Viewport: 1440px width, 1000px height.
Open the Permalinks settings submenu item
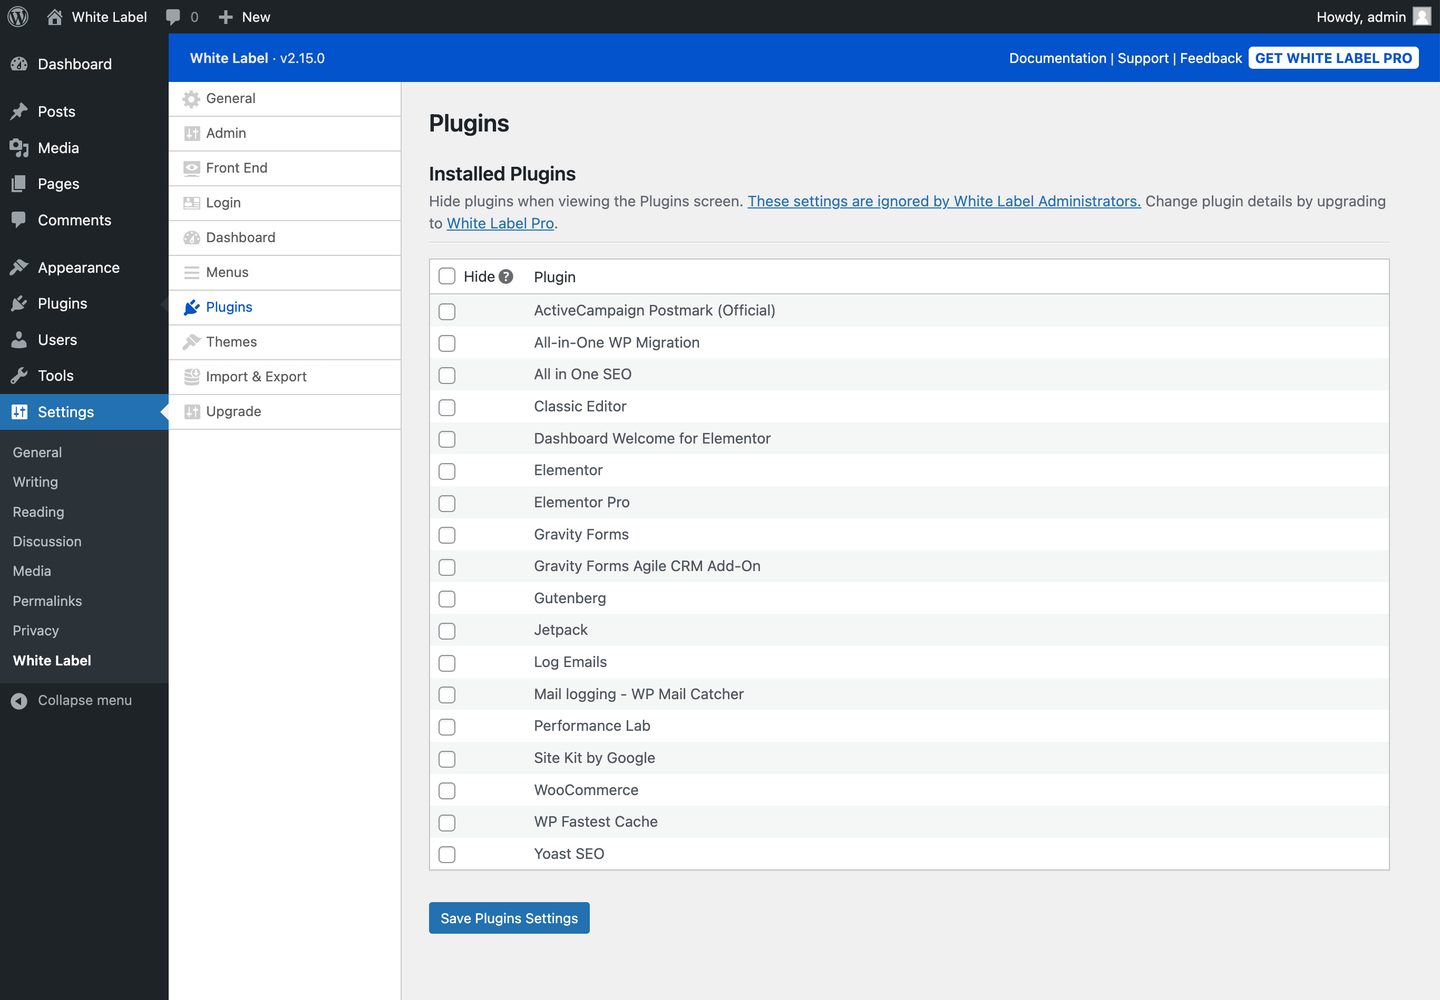point(47,601)
